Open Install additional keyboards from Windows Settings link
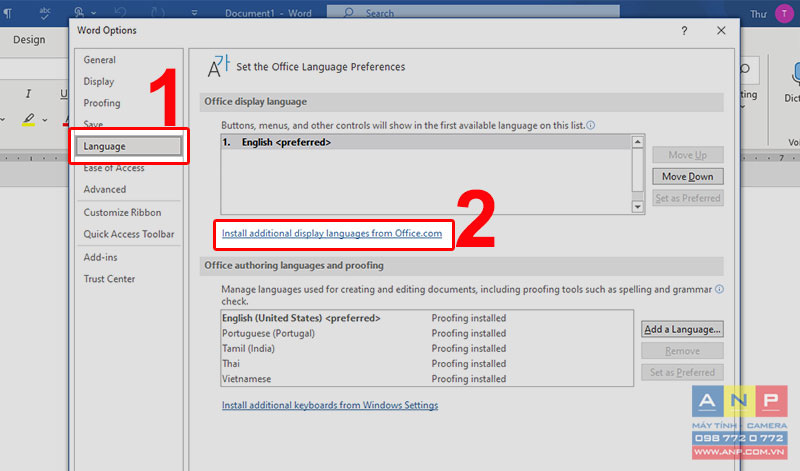800x471 pixels. coord(330,405)
